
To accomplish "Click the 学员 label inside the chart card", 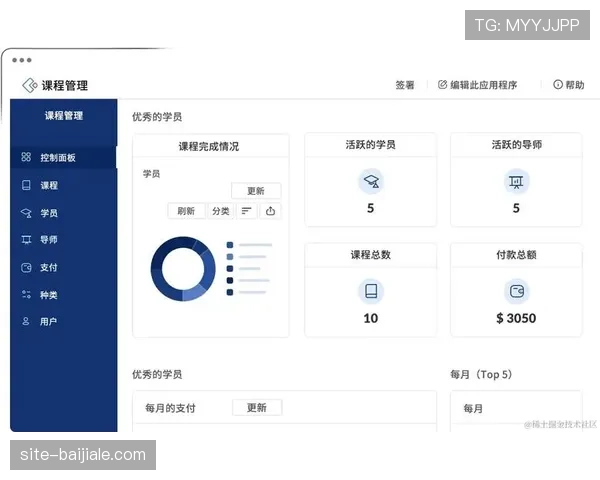I will [x=152, y=174].
